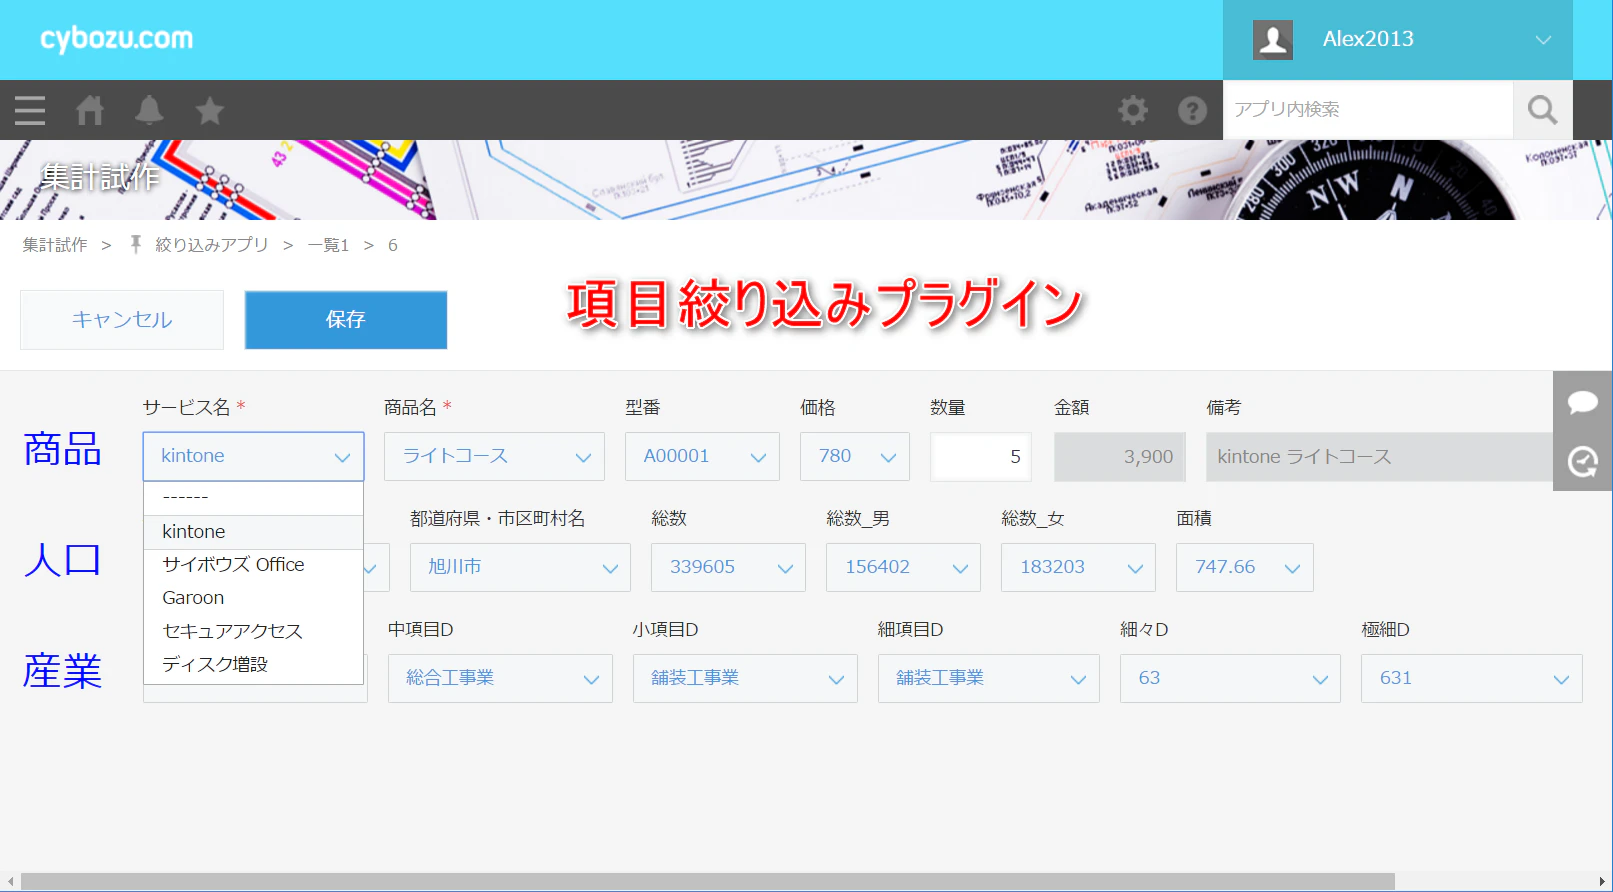Open the 総数_女 183203 dropdown

pyautogui.click(x=1078, y=567)
